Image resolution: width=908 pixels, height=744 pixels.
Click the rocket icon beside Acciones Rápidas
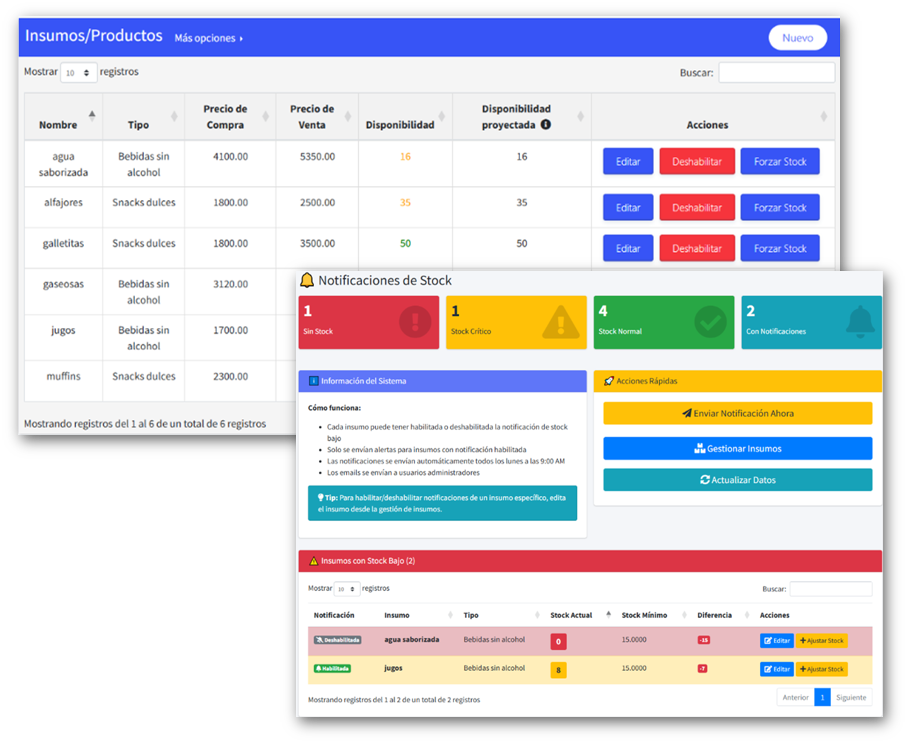click(x=609, y=381)
